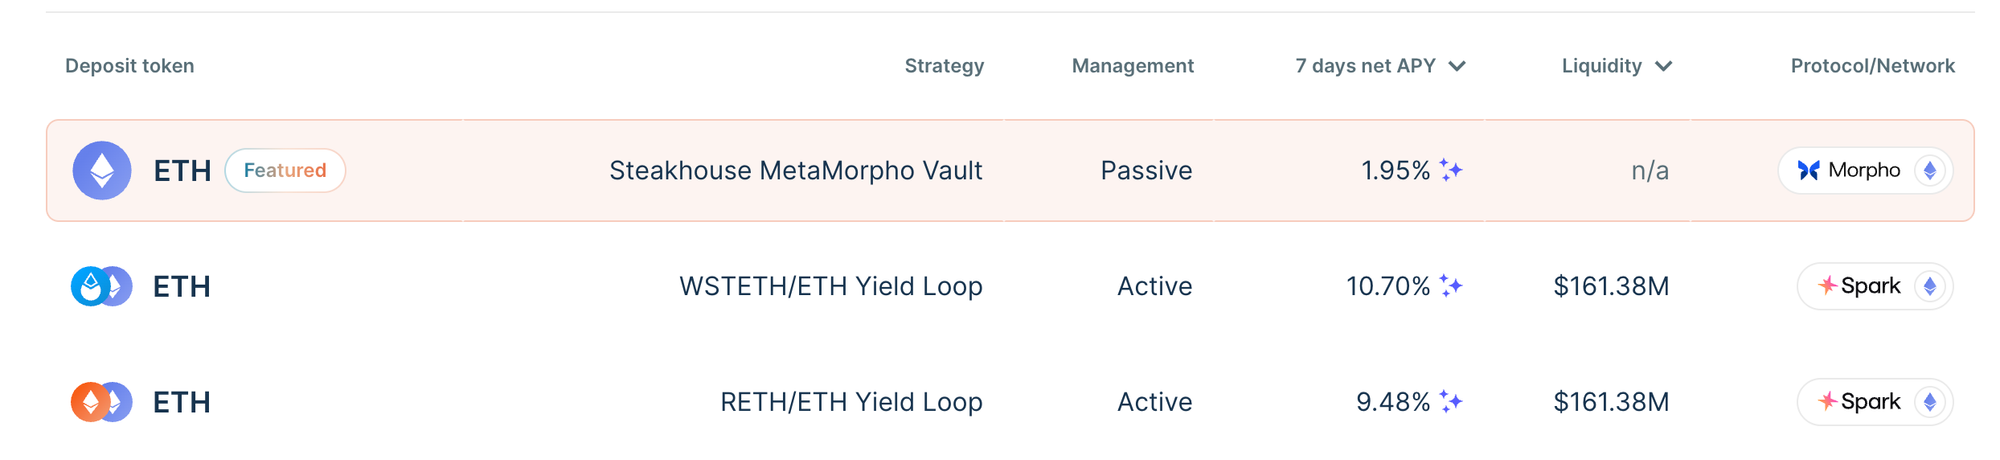This screenshot has width=2000, height=460.
Task: Open Steakhouse MetaMorpho Vault strategy
Action: (x=796, y=171)
